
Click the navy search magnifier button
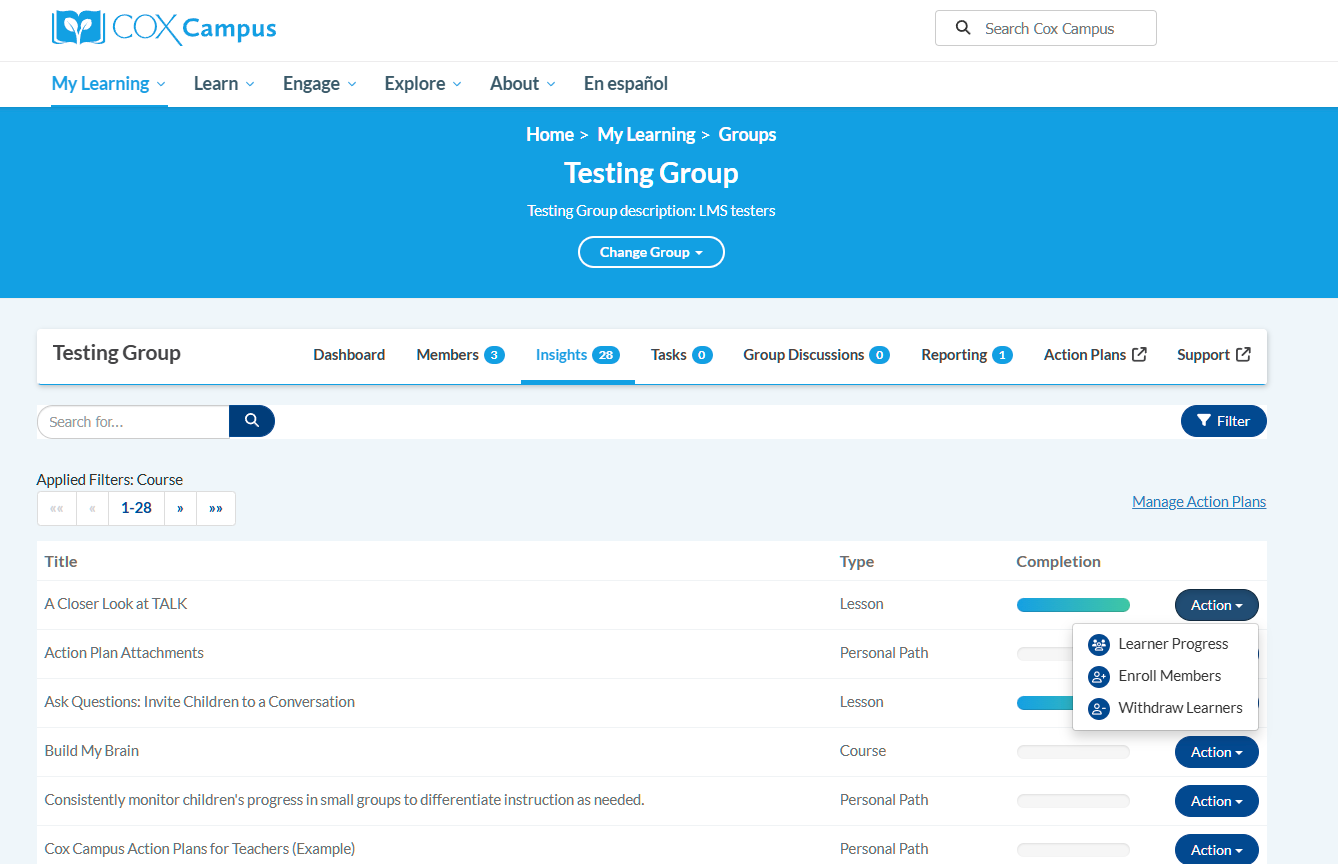pos(252,421)
